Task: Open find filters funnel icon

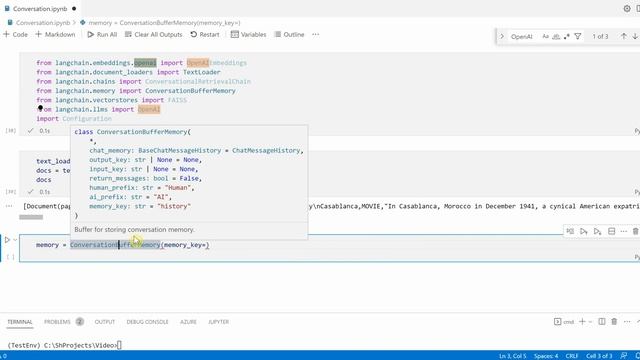Action: (x=578, y=36)
